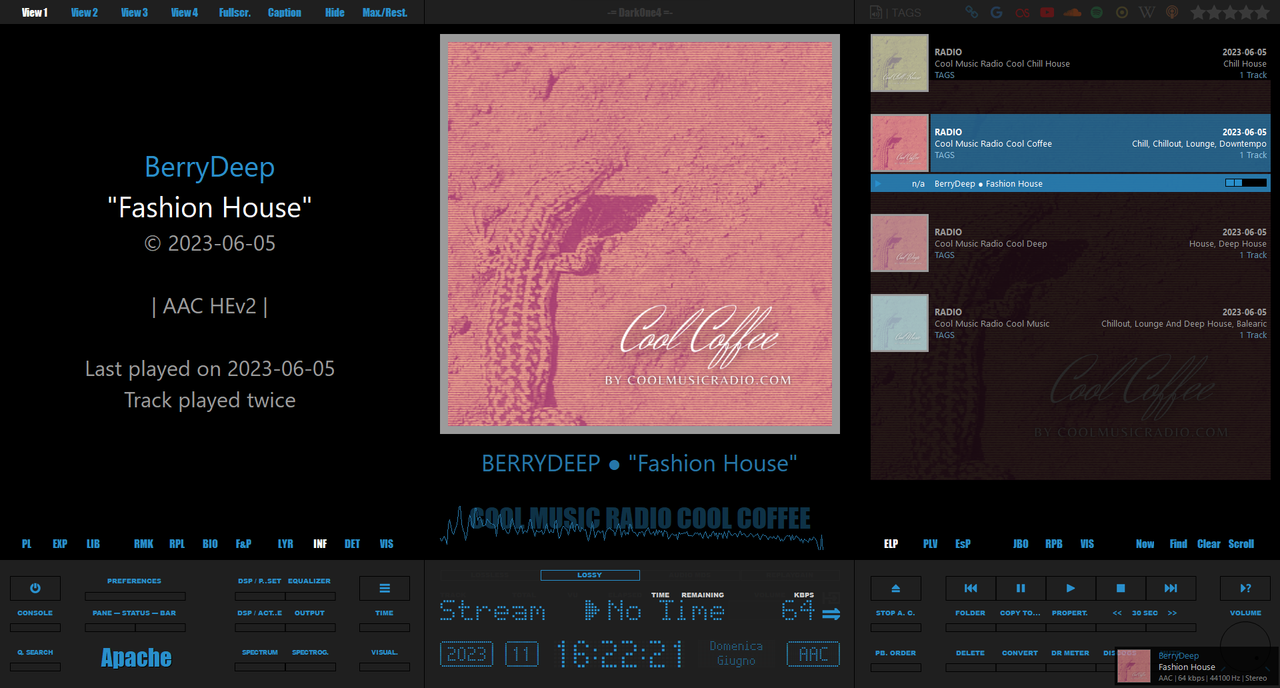The width and height of the screenshot is (1280, 688).
Task: Open the hamburger menu button
Action: click(385, 588)
